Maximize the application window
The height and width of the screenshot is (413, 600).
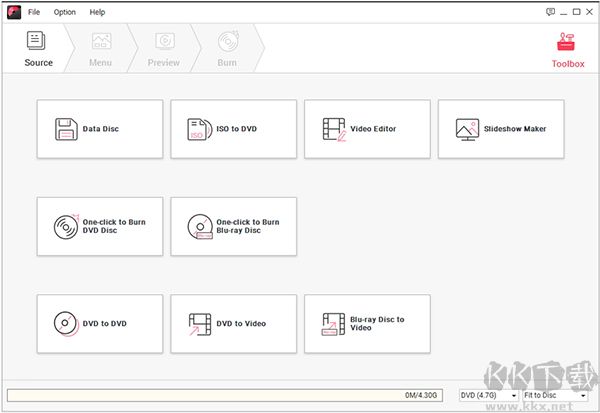(x=576, y=12)
